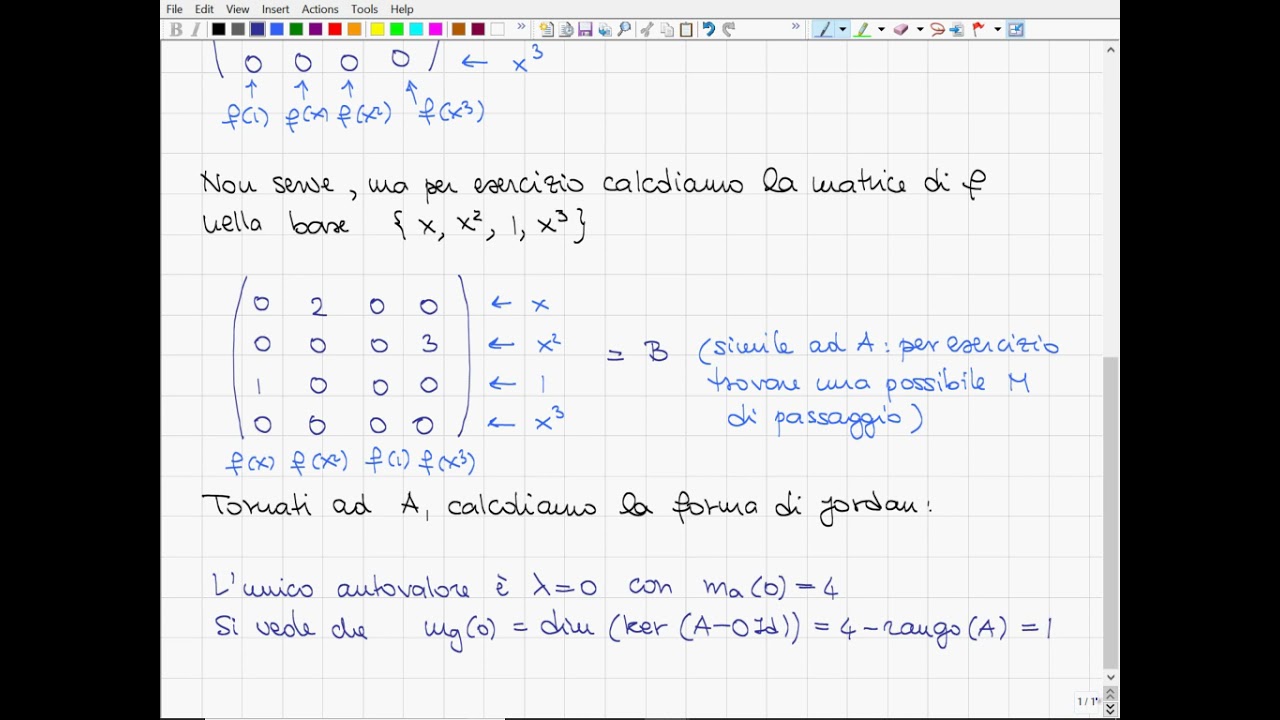
Task: Select the bright green ink color
Action: 397,29
